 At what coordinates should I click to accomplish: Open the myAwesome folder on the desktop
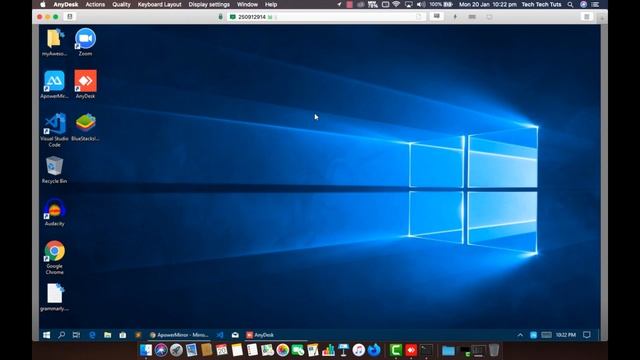tap(54, 42)
